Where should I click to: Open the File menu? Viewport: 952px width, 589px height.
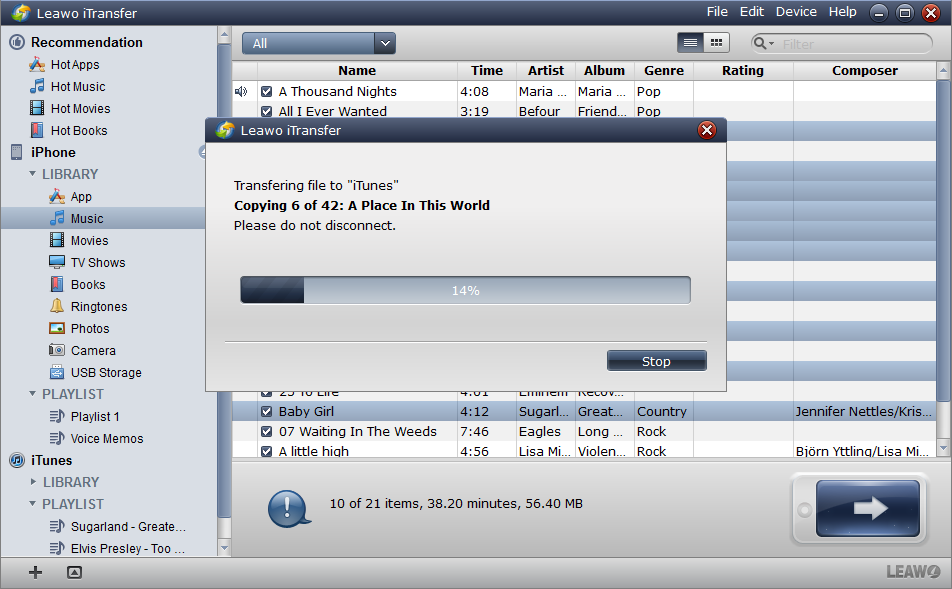tap(717, 12)
